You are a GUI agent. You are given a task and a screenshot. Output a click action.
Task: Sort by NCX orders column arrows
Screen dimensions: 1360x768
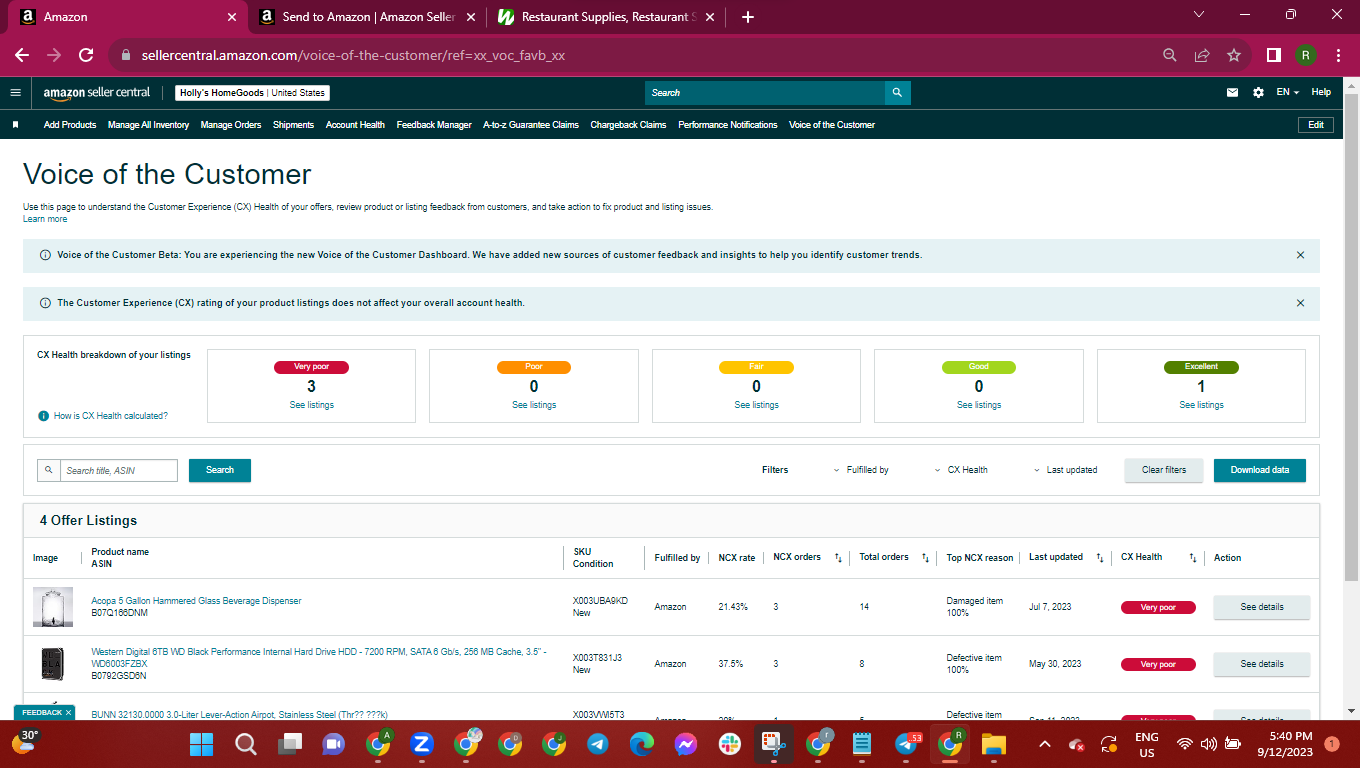coord(838,558)
